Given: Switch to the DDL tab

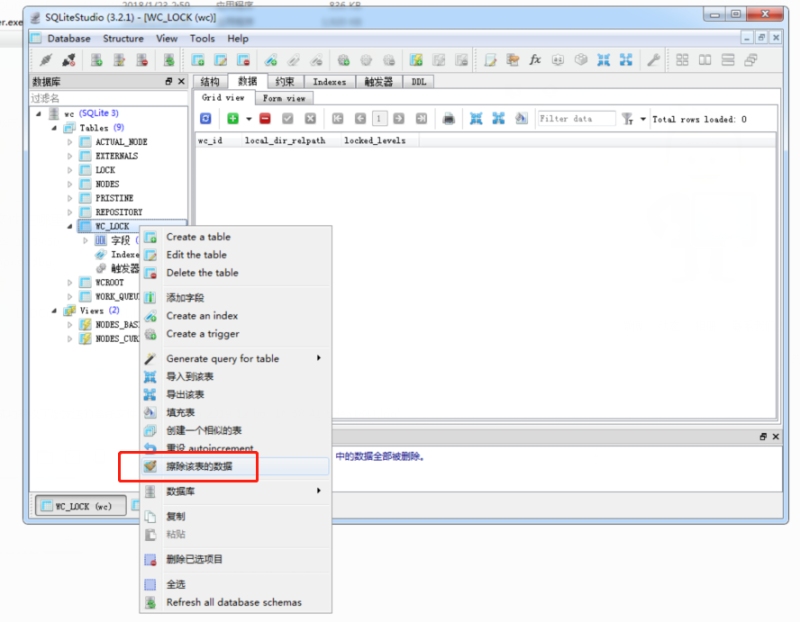Looking at the screenshot, I should 418,82.
